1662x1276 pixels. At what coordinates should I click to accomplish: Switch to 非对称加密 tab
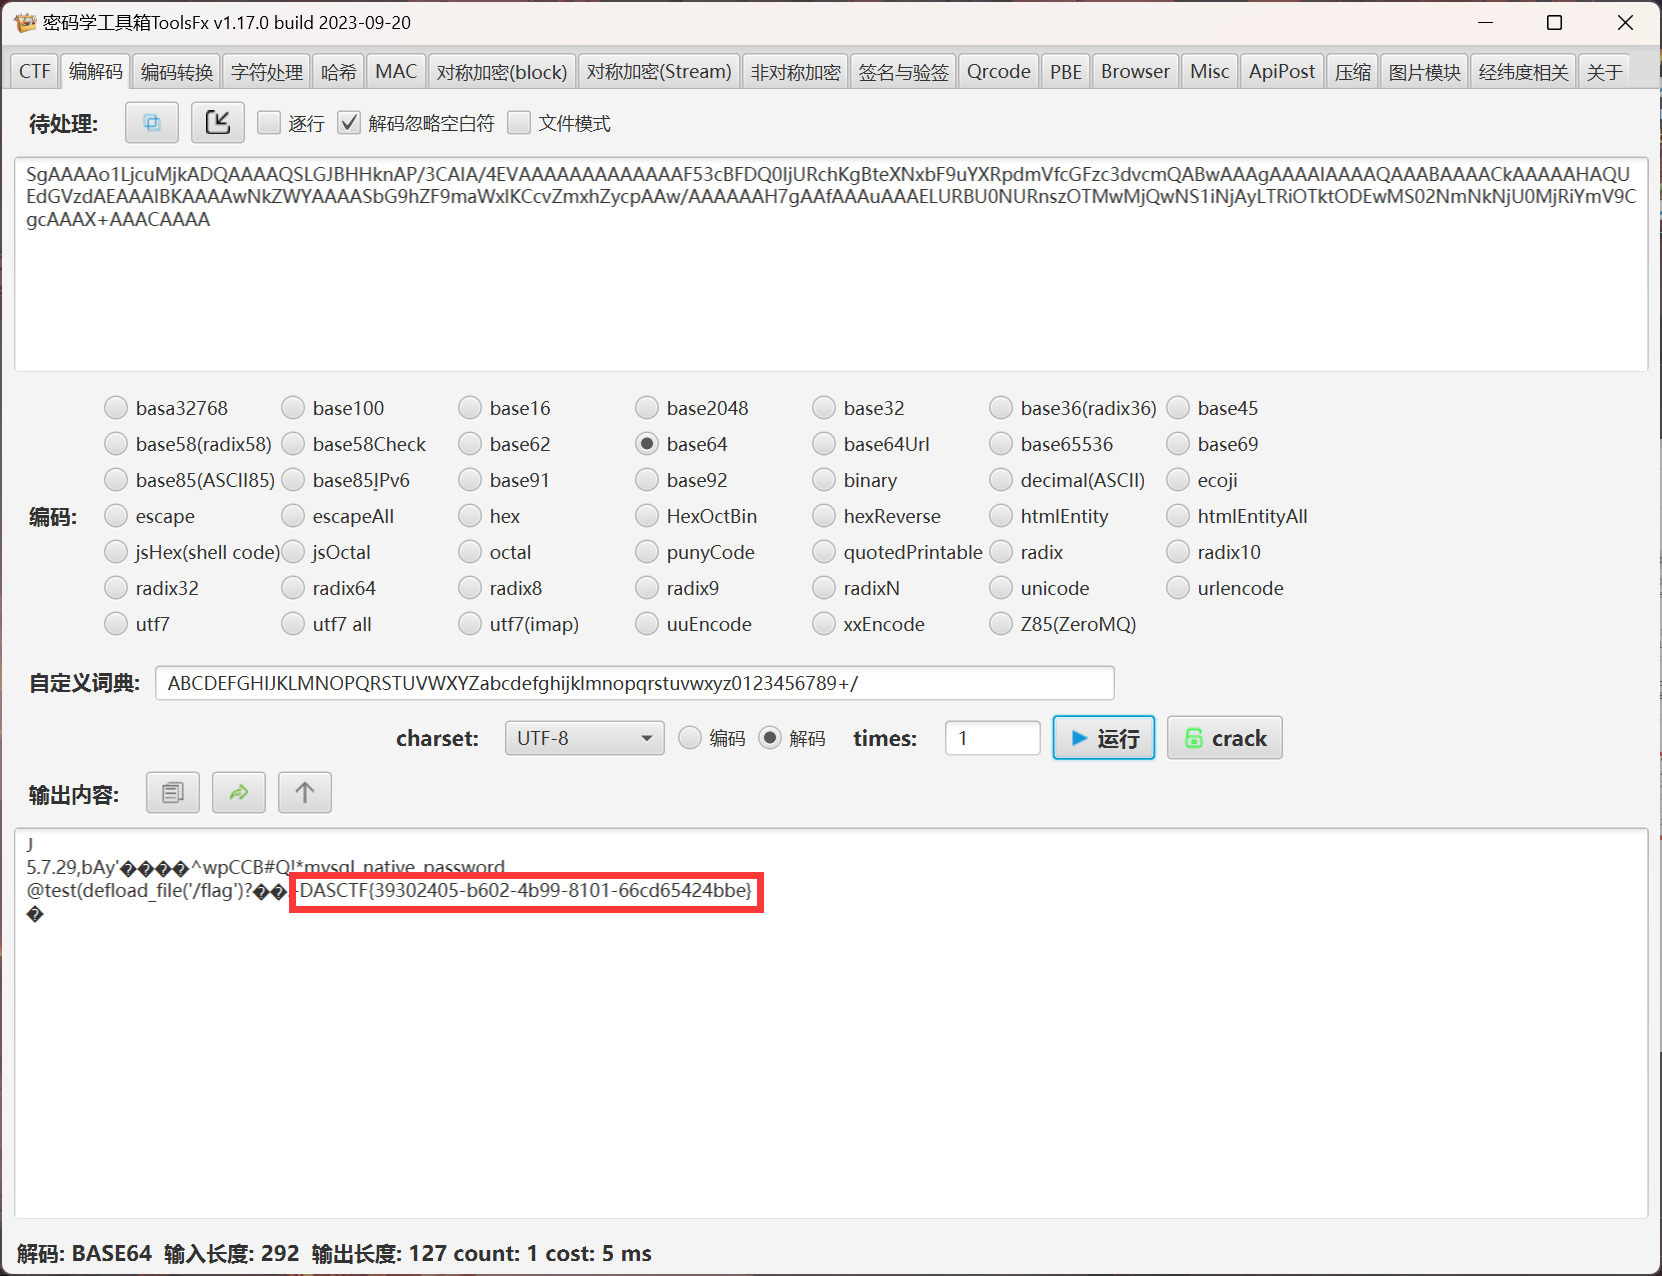click(796, 72)
